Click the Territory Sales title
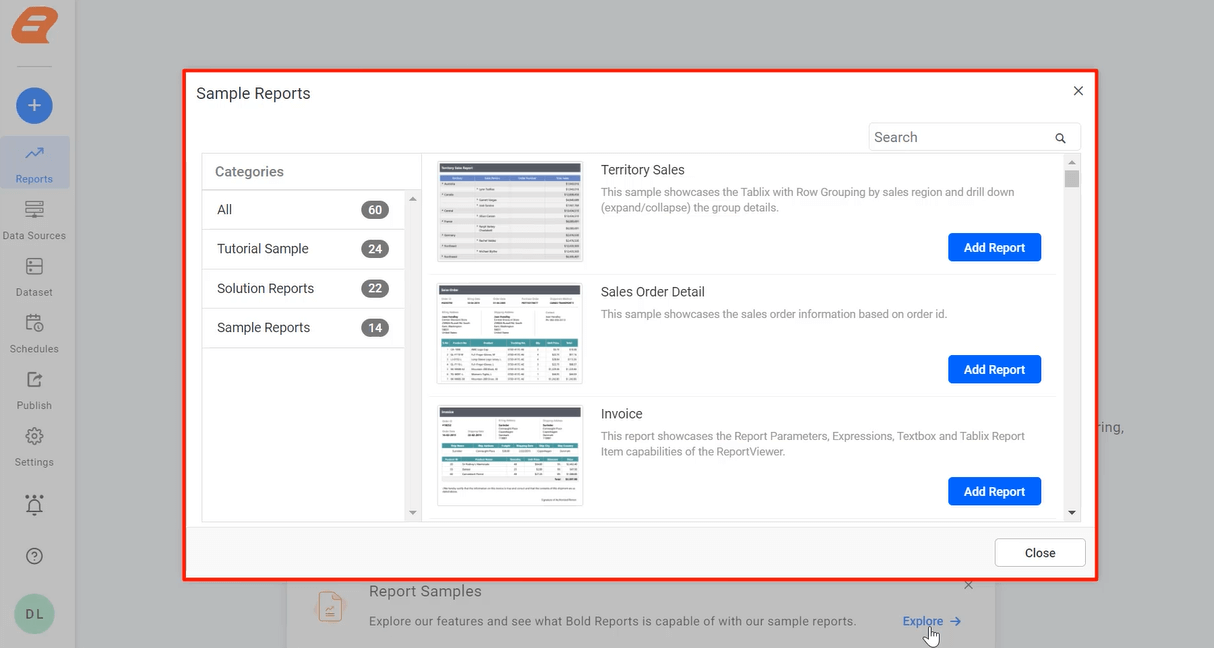Image resolution: width=1214 pixels, height=648 pixels. pos(643,170)
